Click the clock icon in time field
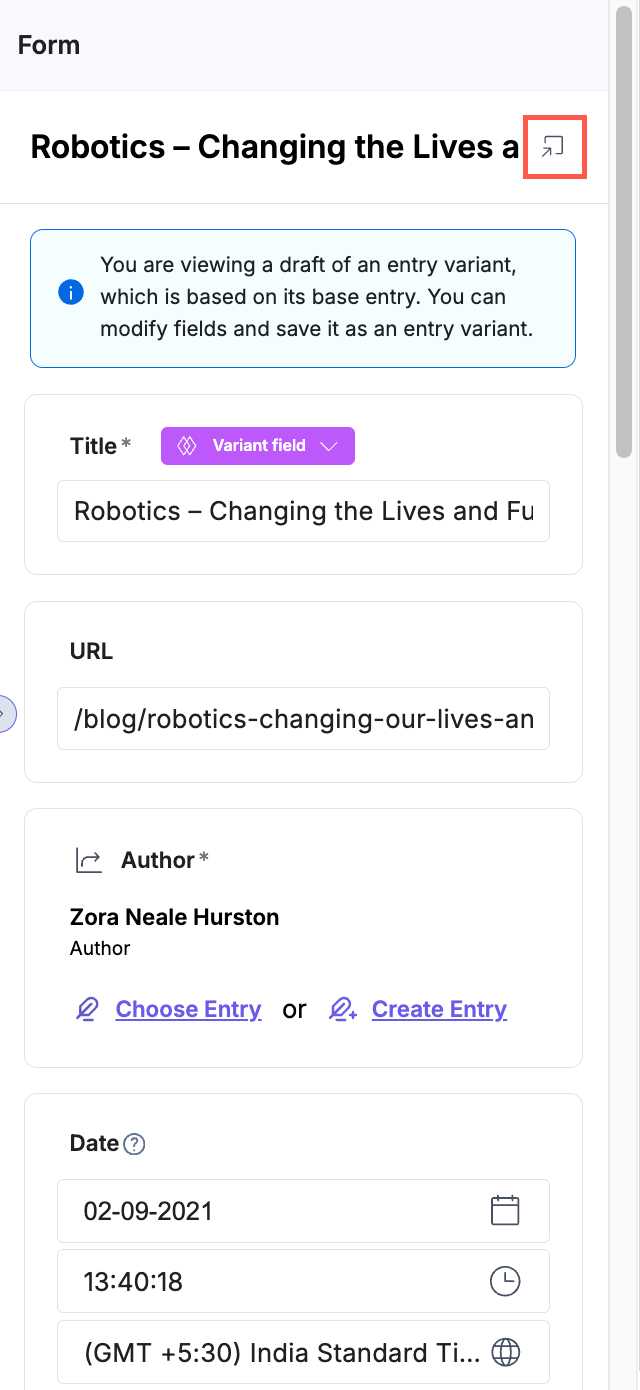Viewport: 640px width, 1390px height. pos(505,1281)
